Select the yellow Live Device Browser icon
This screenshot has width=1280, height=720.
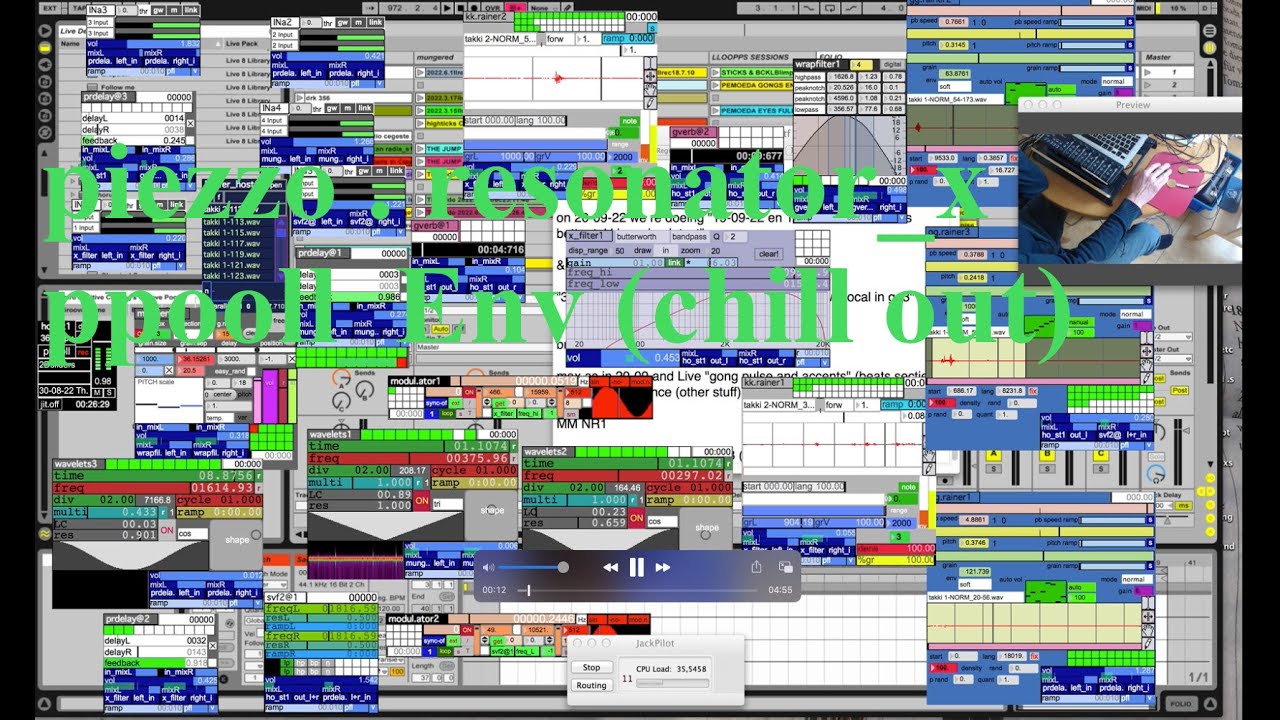[45, 47]
